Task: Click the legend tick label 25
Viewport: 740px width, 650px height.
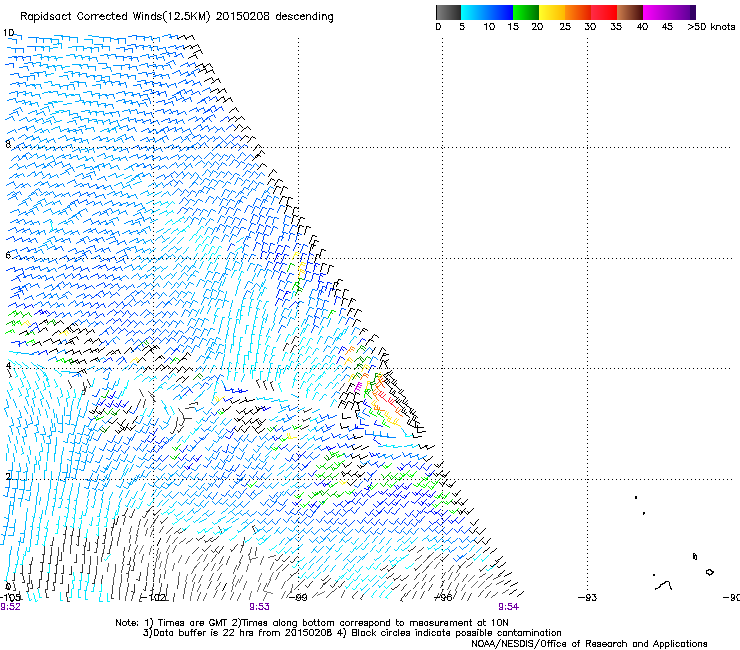Action: tap(565, 27)
